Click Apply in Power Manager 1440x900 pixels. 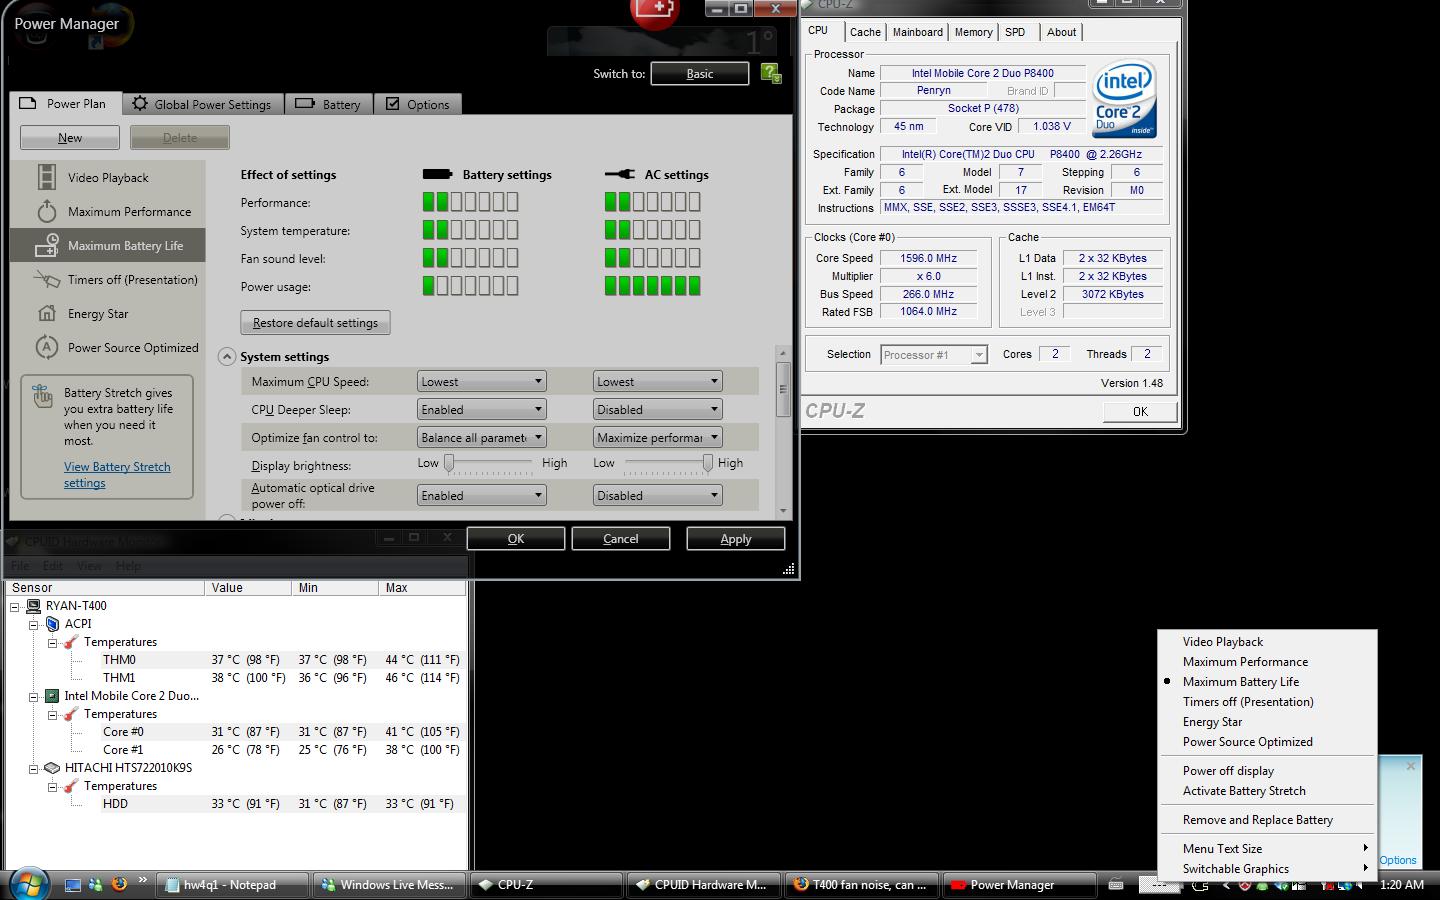pos(735,538)
